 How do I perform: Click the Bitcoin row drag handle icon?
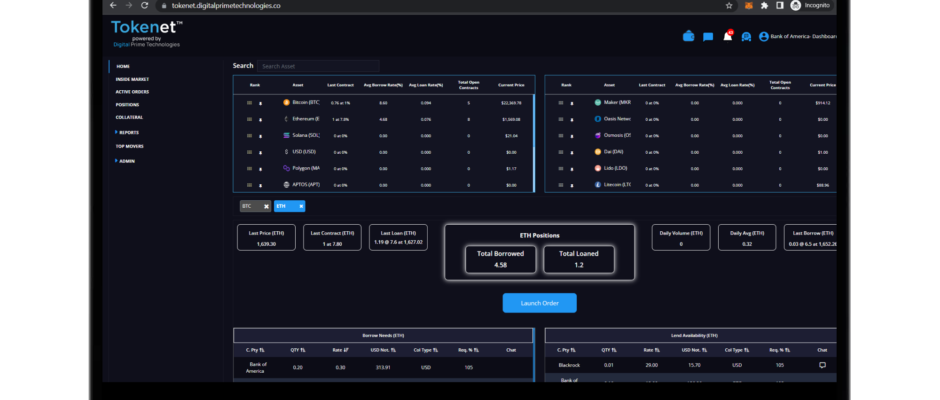pyautogui.click(x=249, y=103)
